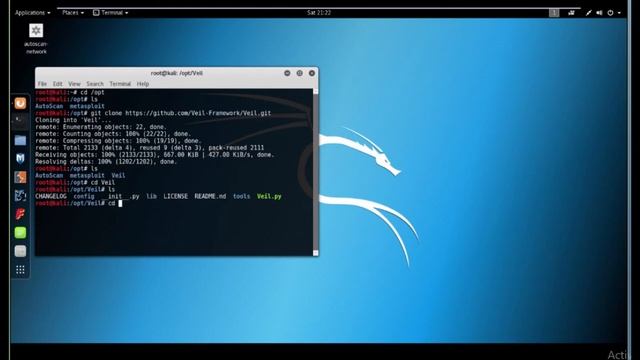Open the Search menu in terminal
This screenshot has height=360, width=640.
pos(95,84)
